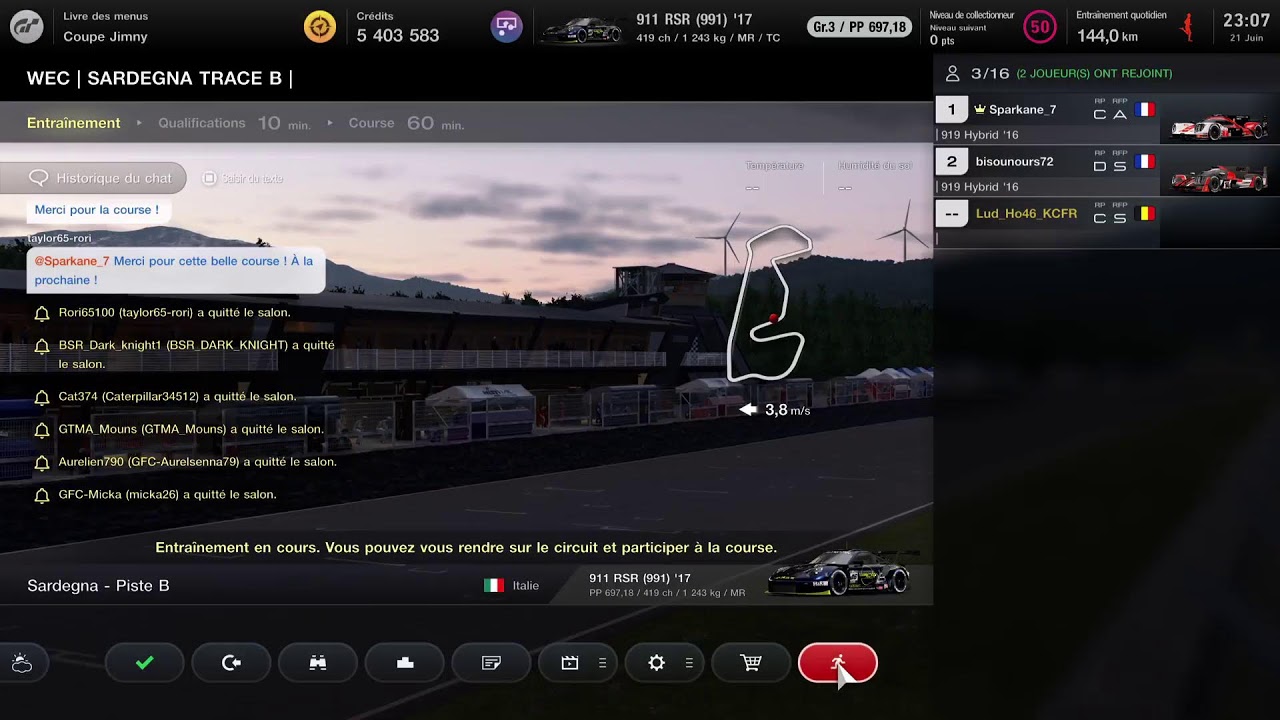Click the 144,0 km daily distance value
This screenshot has width=1280, height=720.
click(1107, 36)
